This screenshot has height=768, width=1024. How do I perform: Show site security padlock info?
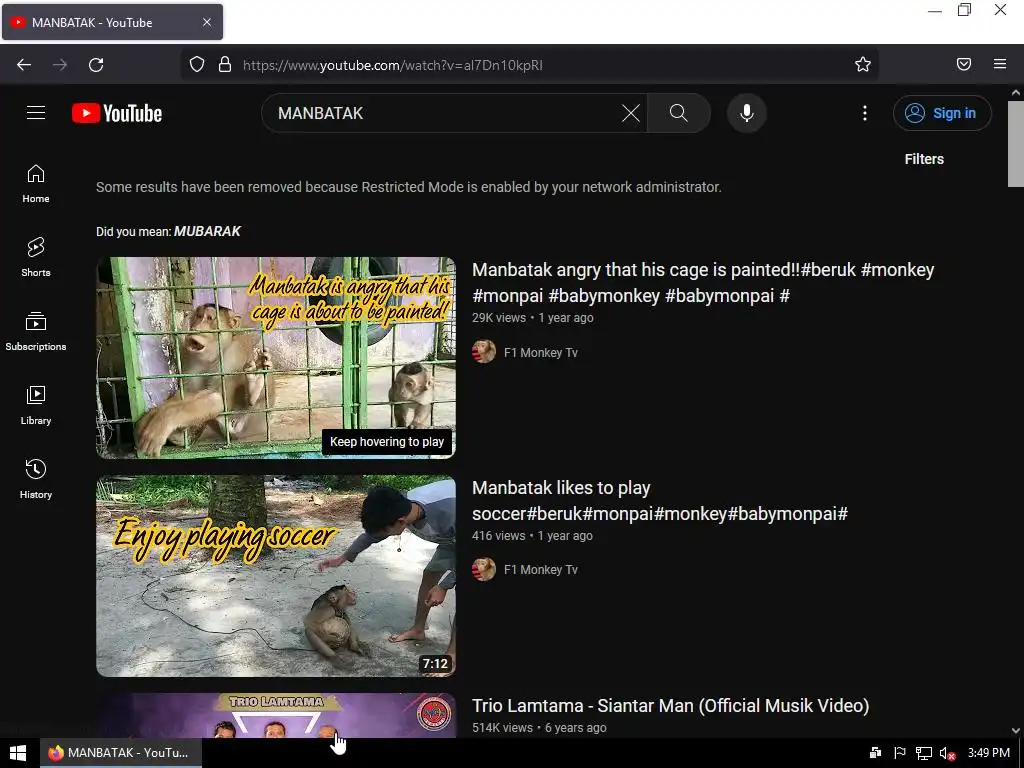225,64
